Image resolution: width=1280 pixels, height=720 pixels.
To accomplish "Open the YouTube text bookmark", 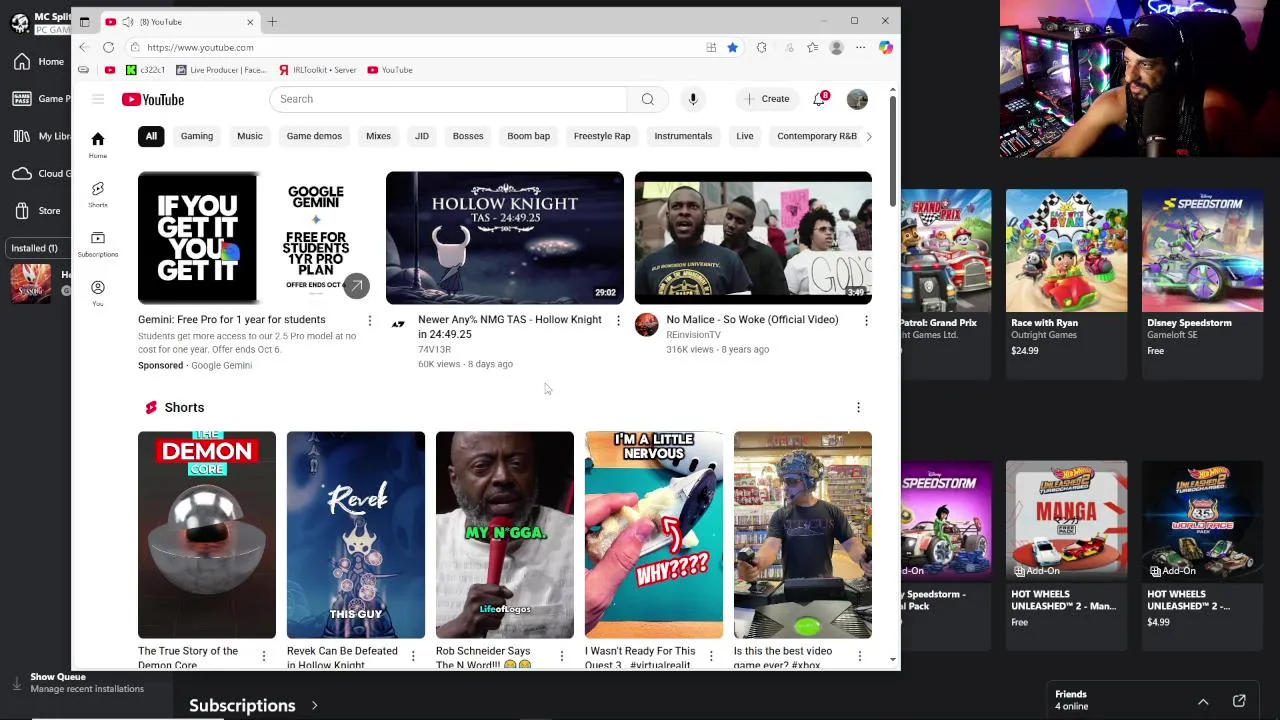I will (390, 70).
